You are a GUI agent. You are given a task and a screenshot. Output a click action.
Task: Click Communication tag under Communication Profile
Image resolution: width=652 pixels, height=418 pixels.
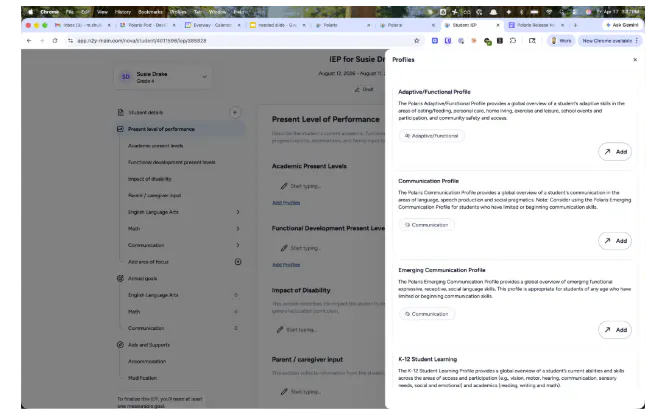(x=429, y=226)
